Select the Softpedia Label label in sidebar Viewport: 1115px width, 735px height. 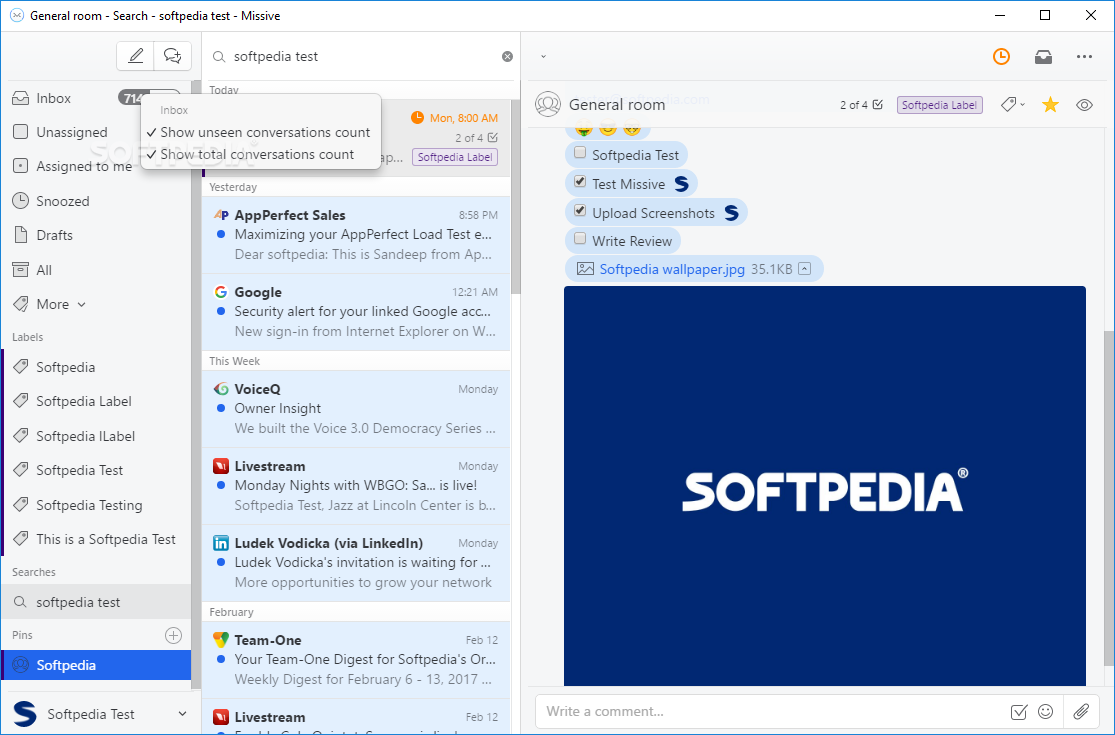pos(96,401)
